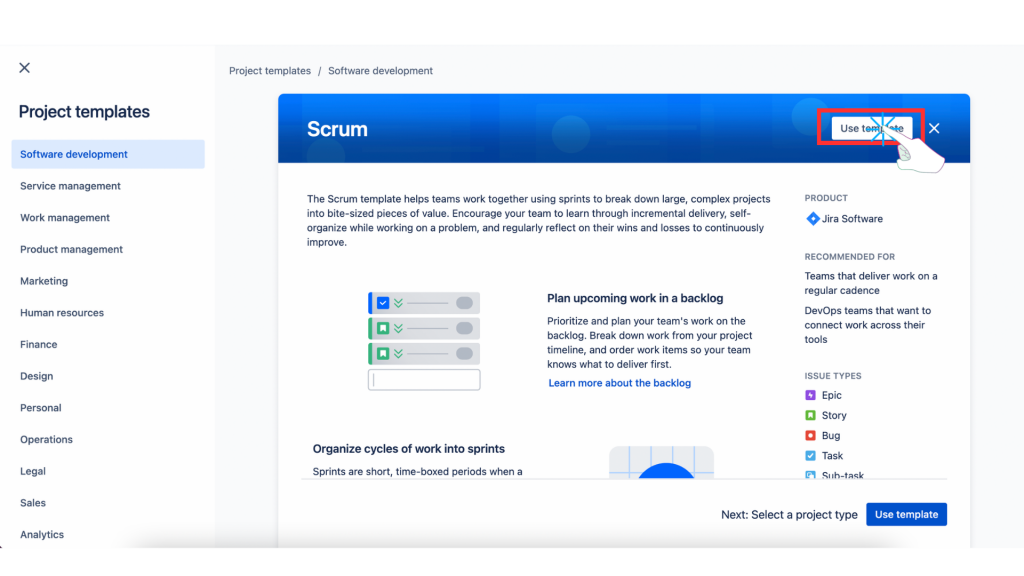The width and height of the screenshot is (1024, 576).
Task: Click the Scrum title heading
Action: 337,129
